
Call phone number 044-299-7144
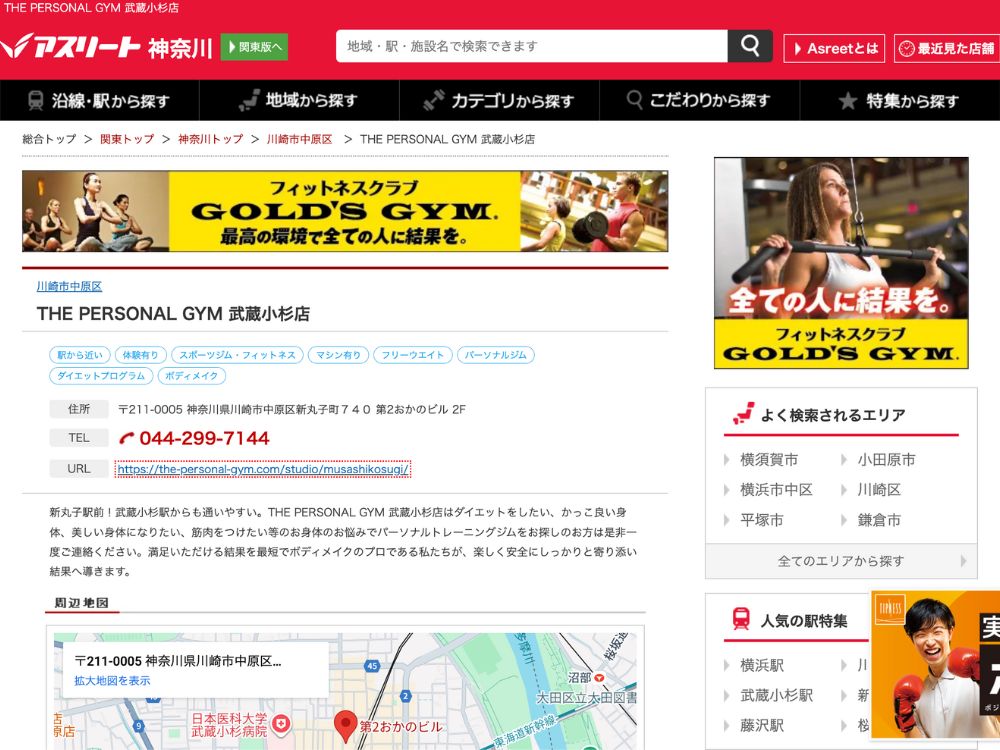204,438
